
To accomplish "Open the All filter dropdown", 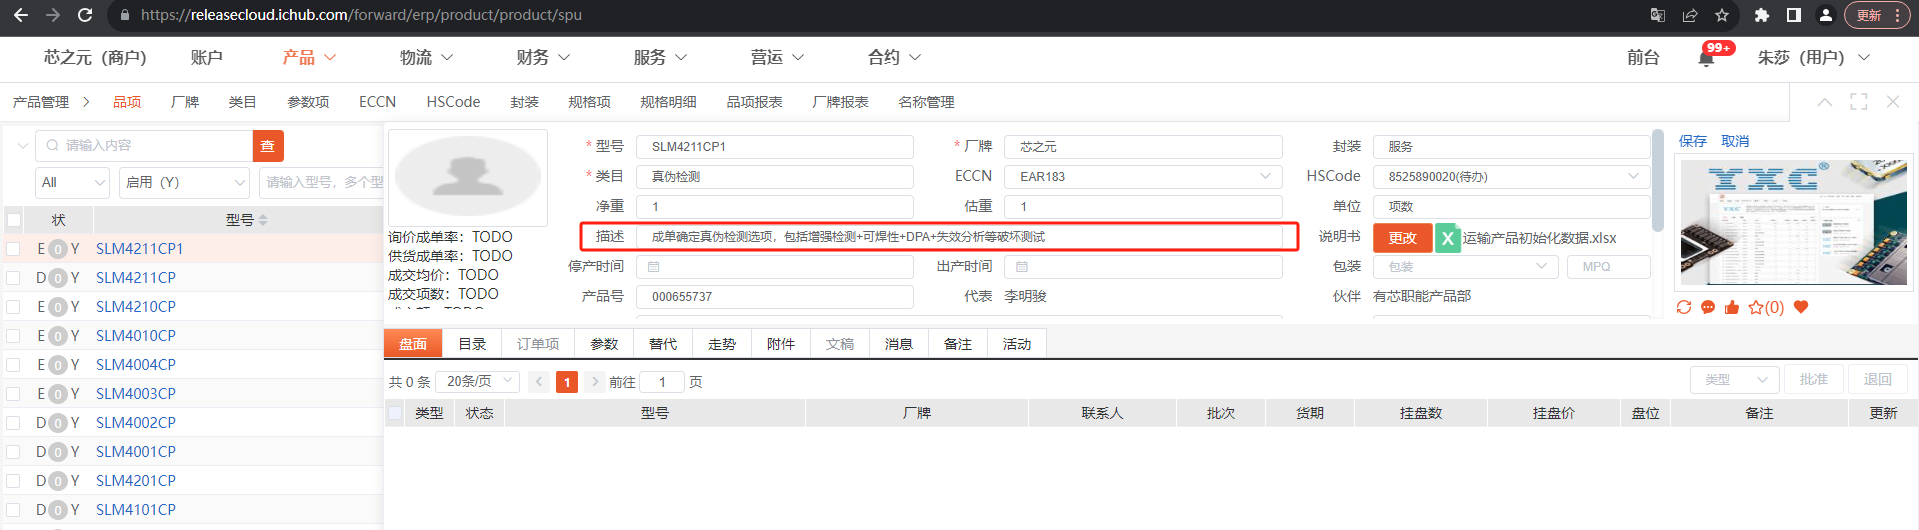I will pos(72,183).
